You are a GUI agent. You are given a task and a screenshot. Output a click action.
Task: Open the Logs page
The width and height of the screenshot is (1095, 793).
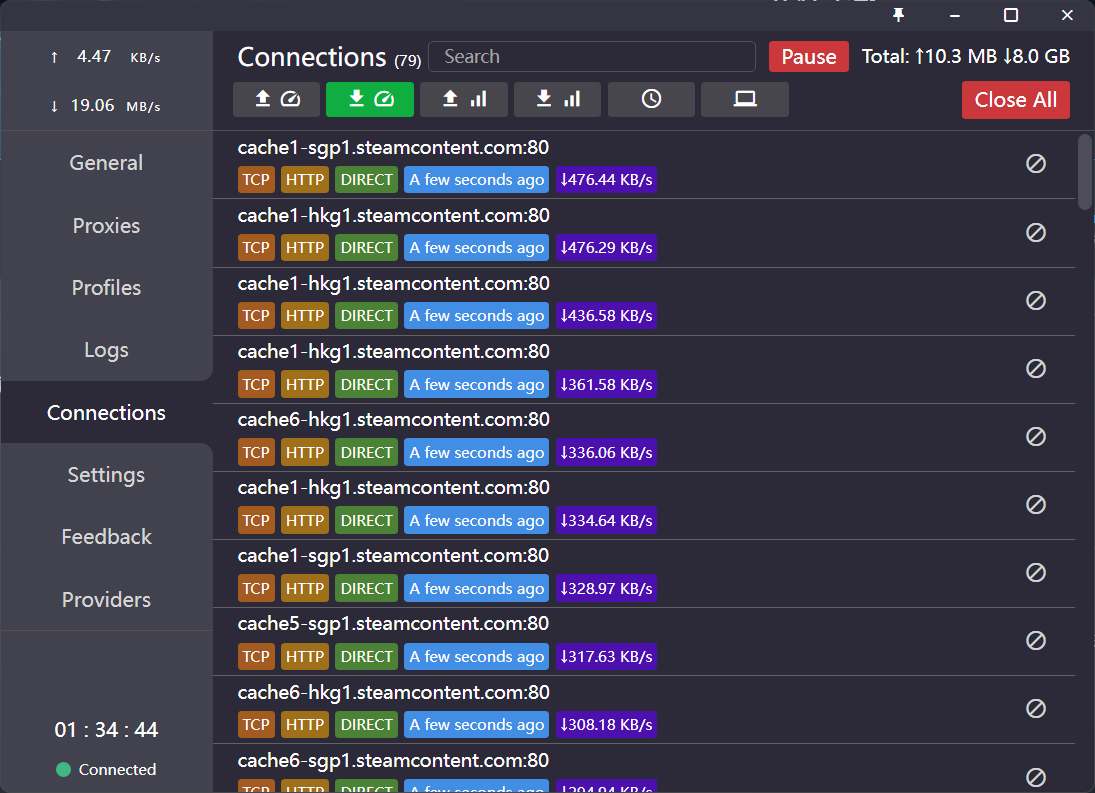click(x=106, y=350)
